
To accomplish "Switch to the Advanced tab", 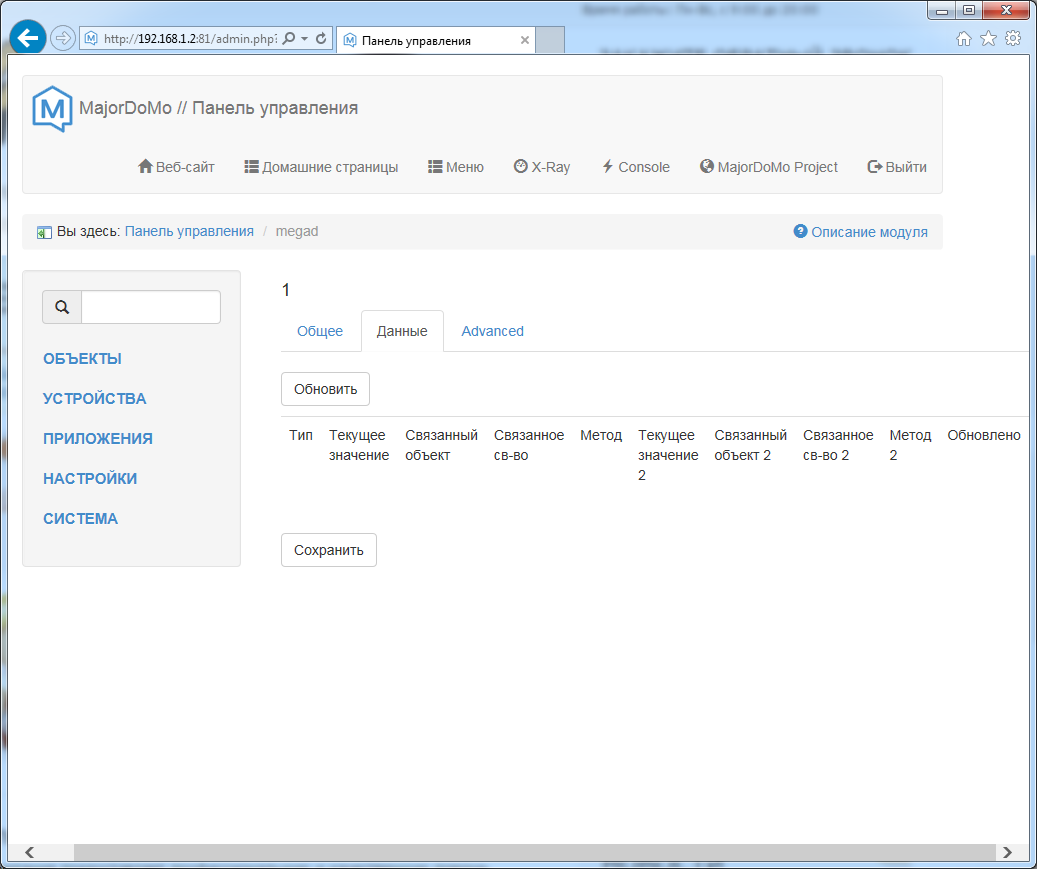I will pyautogui.click(x=492, y=331).
